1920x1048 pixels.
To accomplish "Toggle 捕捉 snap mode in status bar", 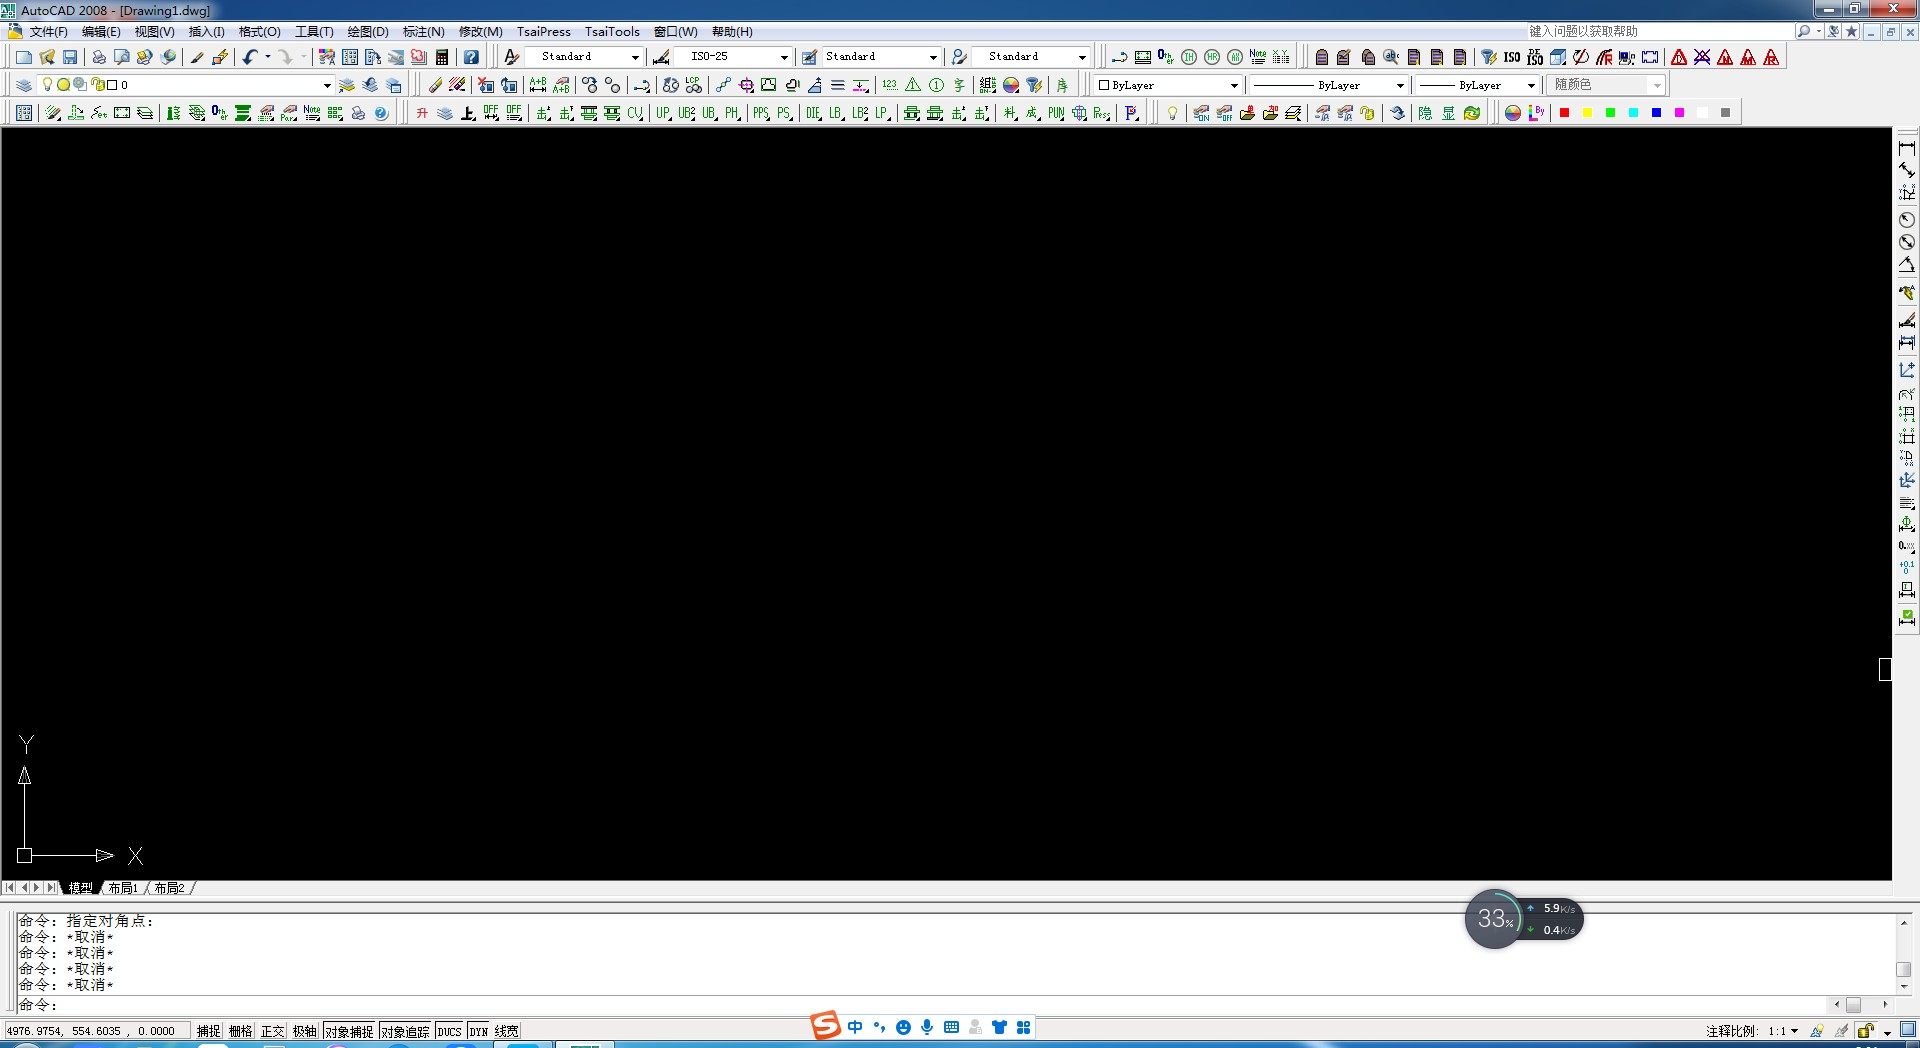I will click(x=209, y=1031).
